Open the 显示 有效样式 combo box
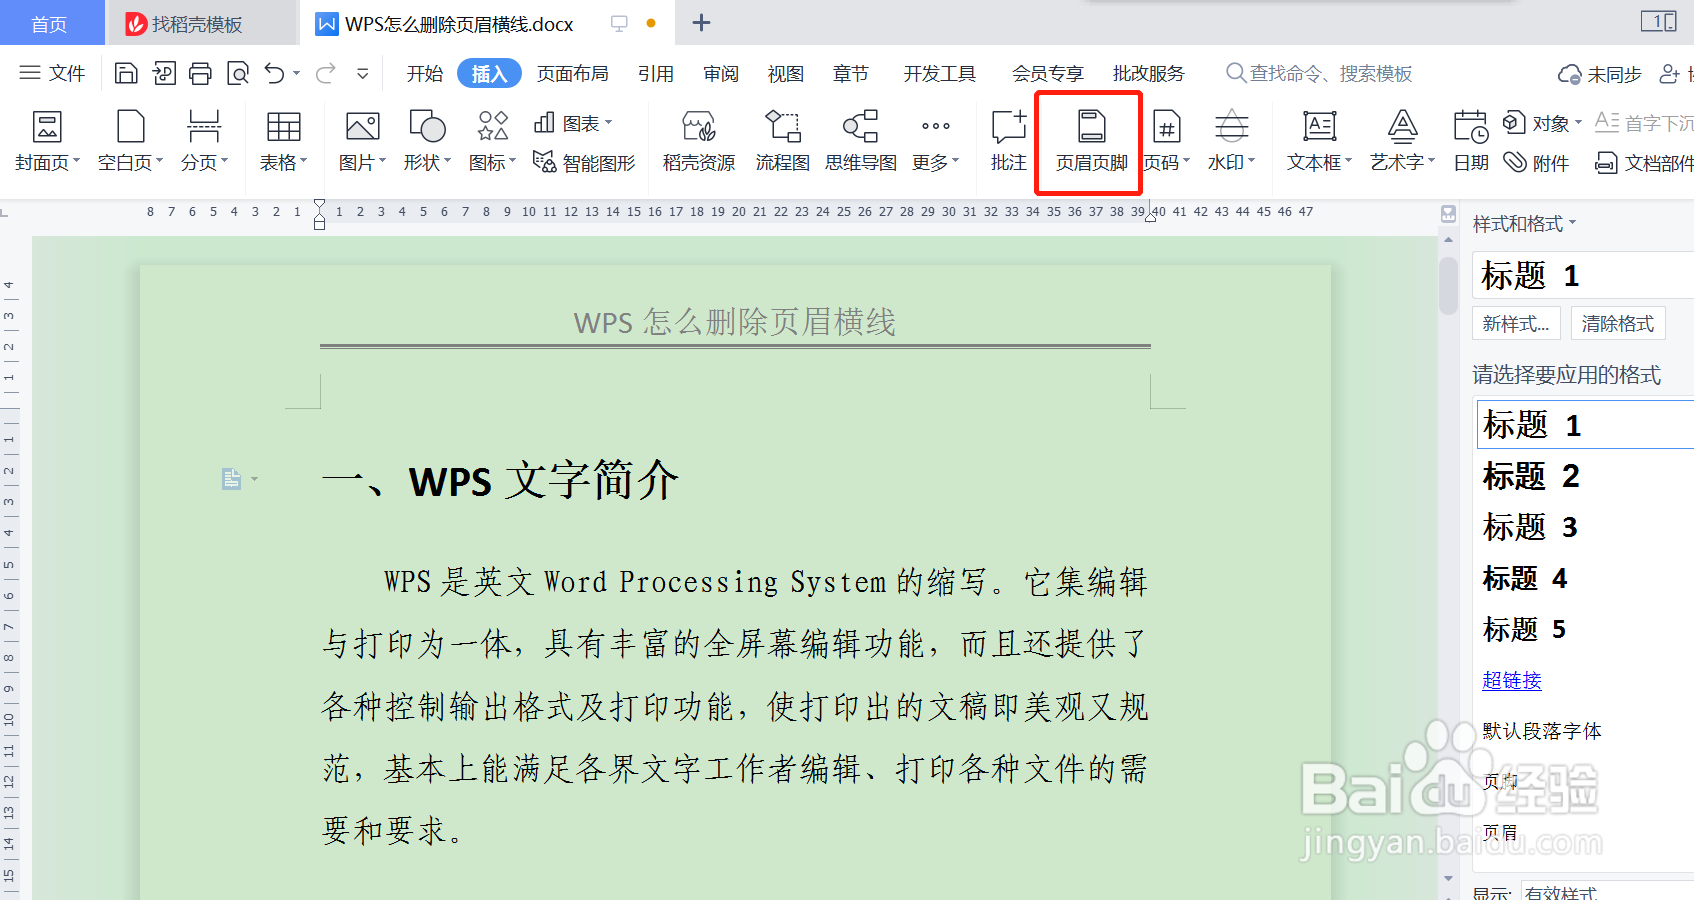The width and height of the screenshot is (1694, 900). pyautogui.click(x=1607, y=892)
